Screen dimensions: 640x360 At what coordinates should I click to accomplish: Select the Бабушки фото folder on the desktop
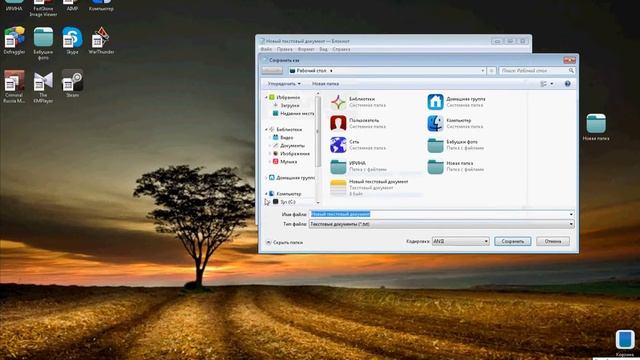click(x=43, y=43)
